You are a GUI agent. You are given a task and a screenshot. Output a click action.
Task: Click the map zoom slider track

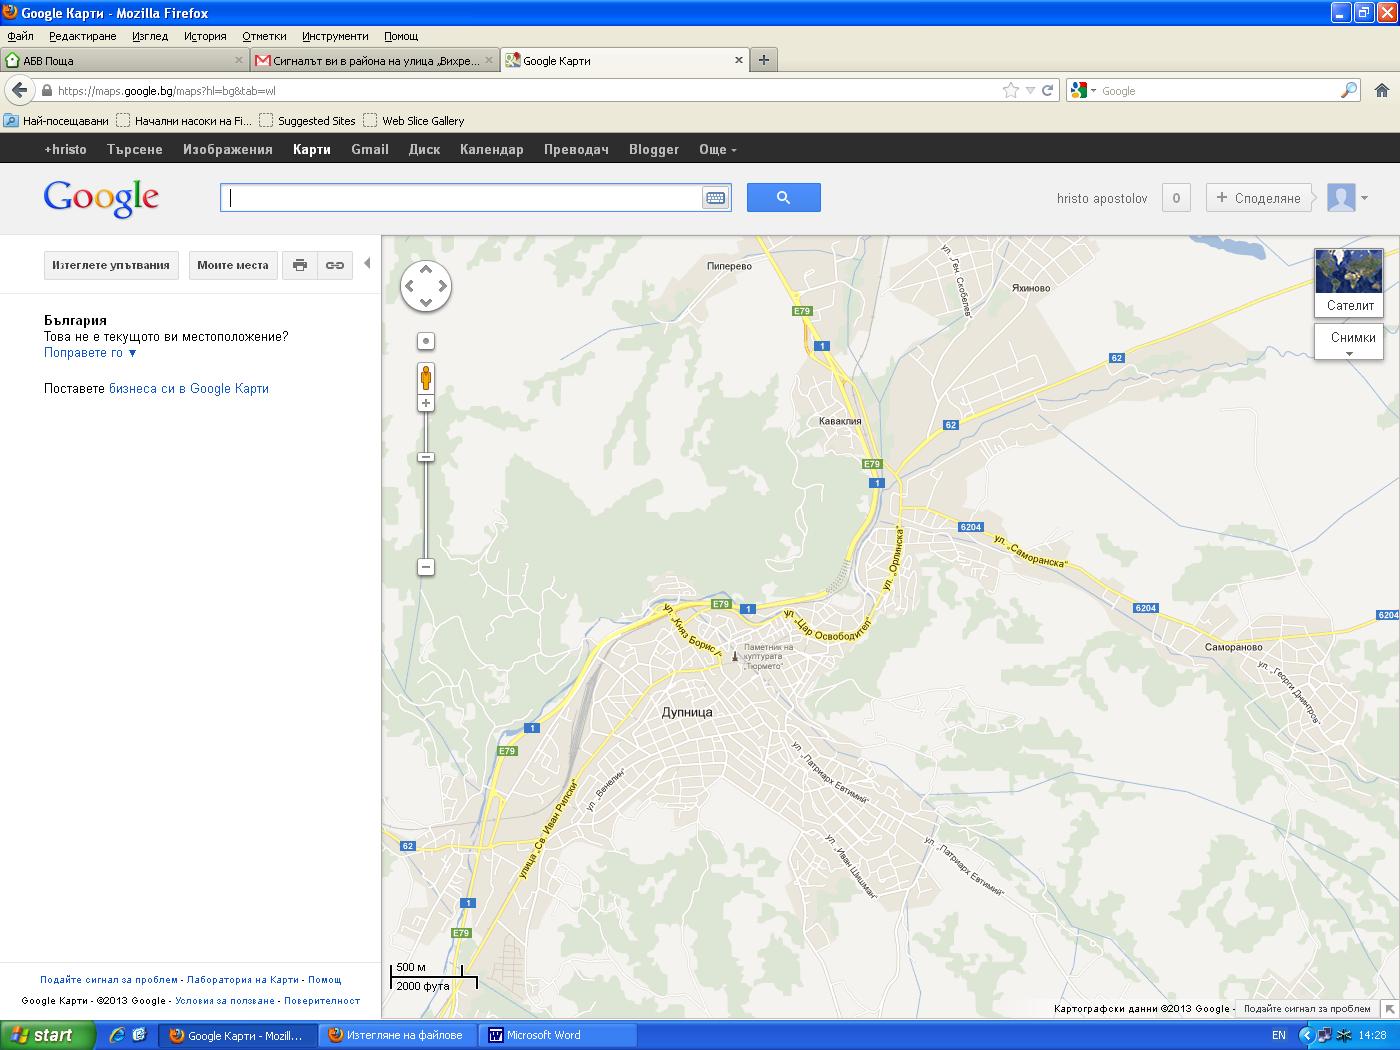426,510
